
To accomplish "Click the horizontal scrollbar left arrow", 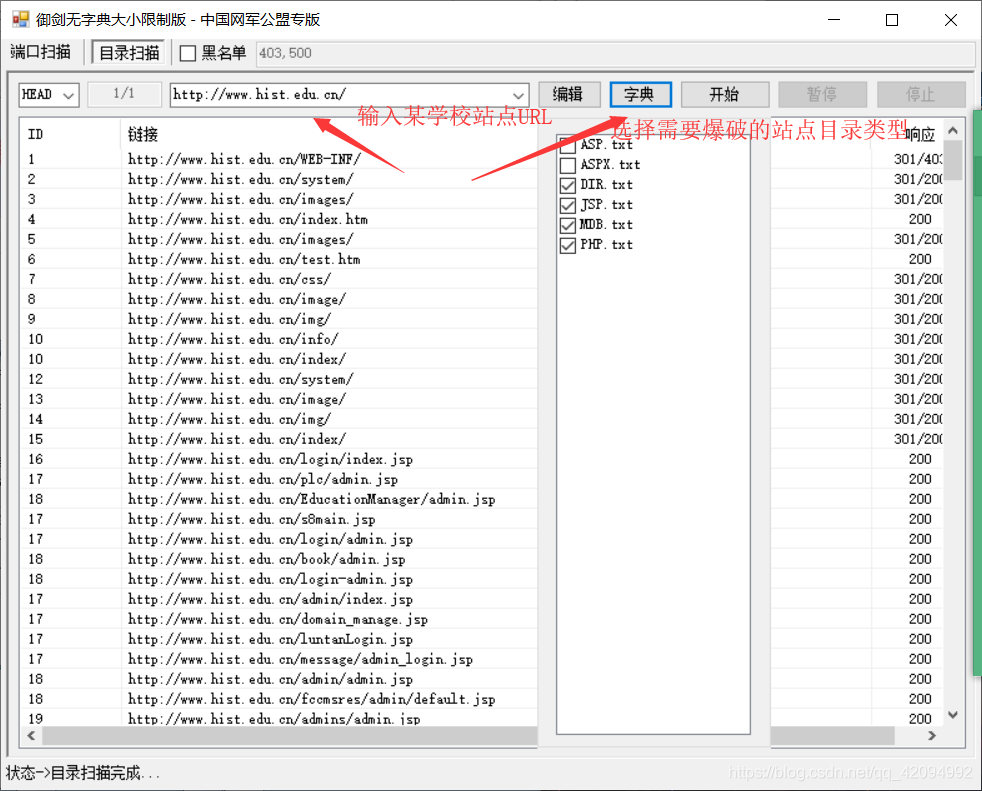I will [x=31, y=736].
